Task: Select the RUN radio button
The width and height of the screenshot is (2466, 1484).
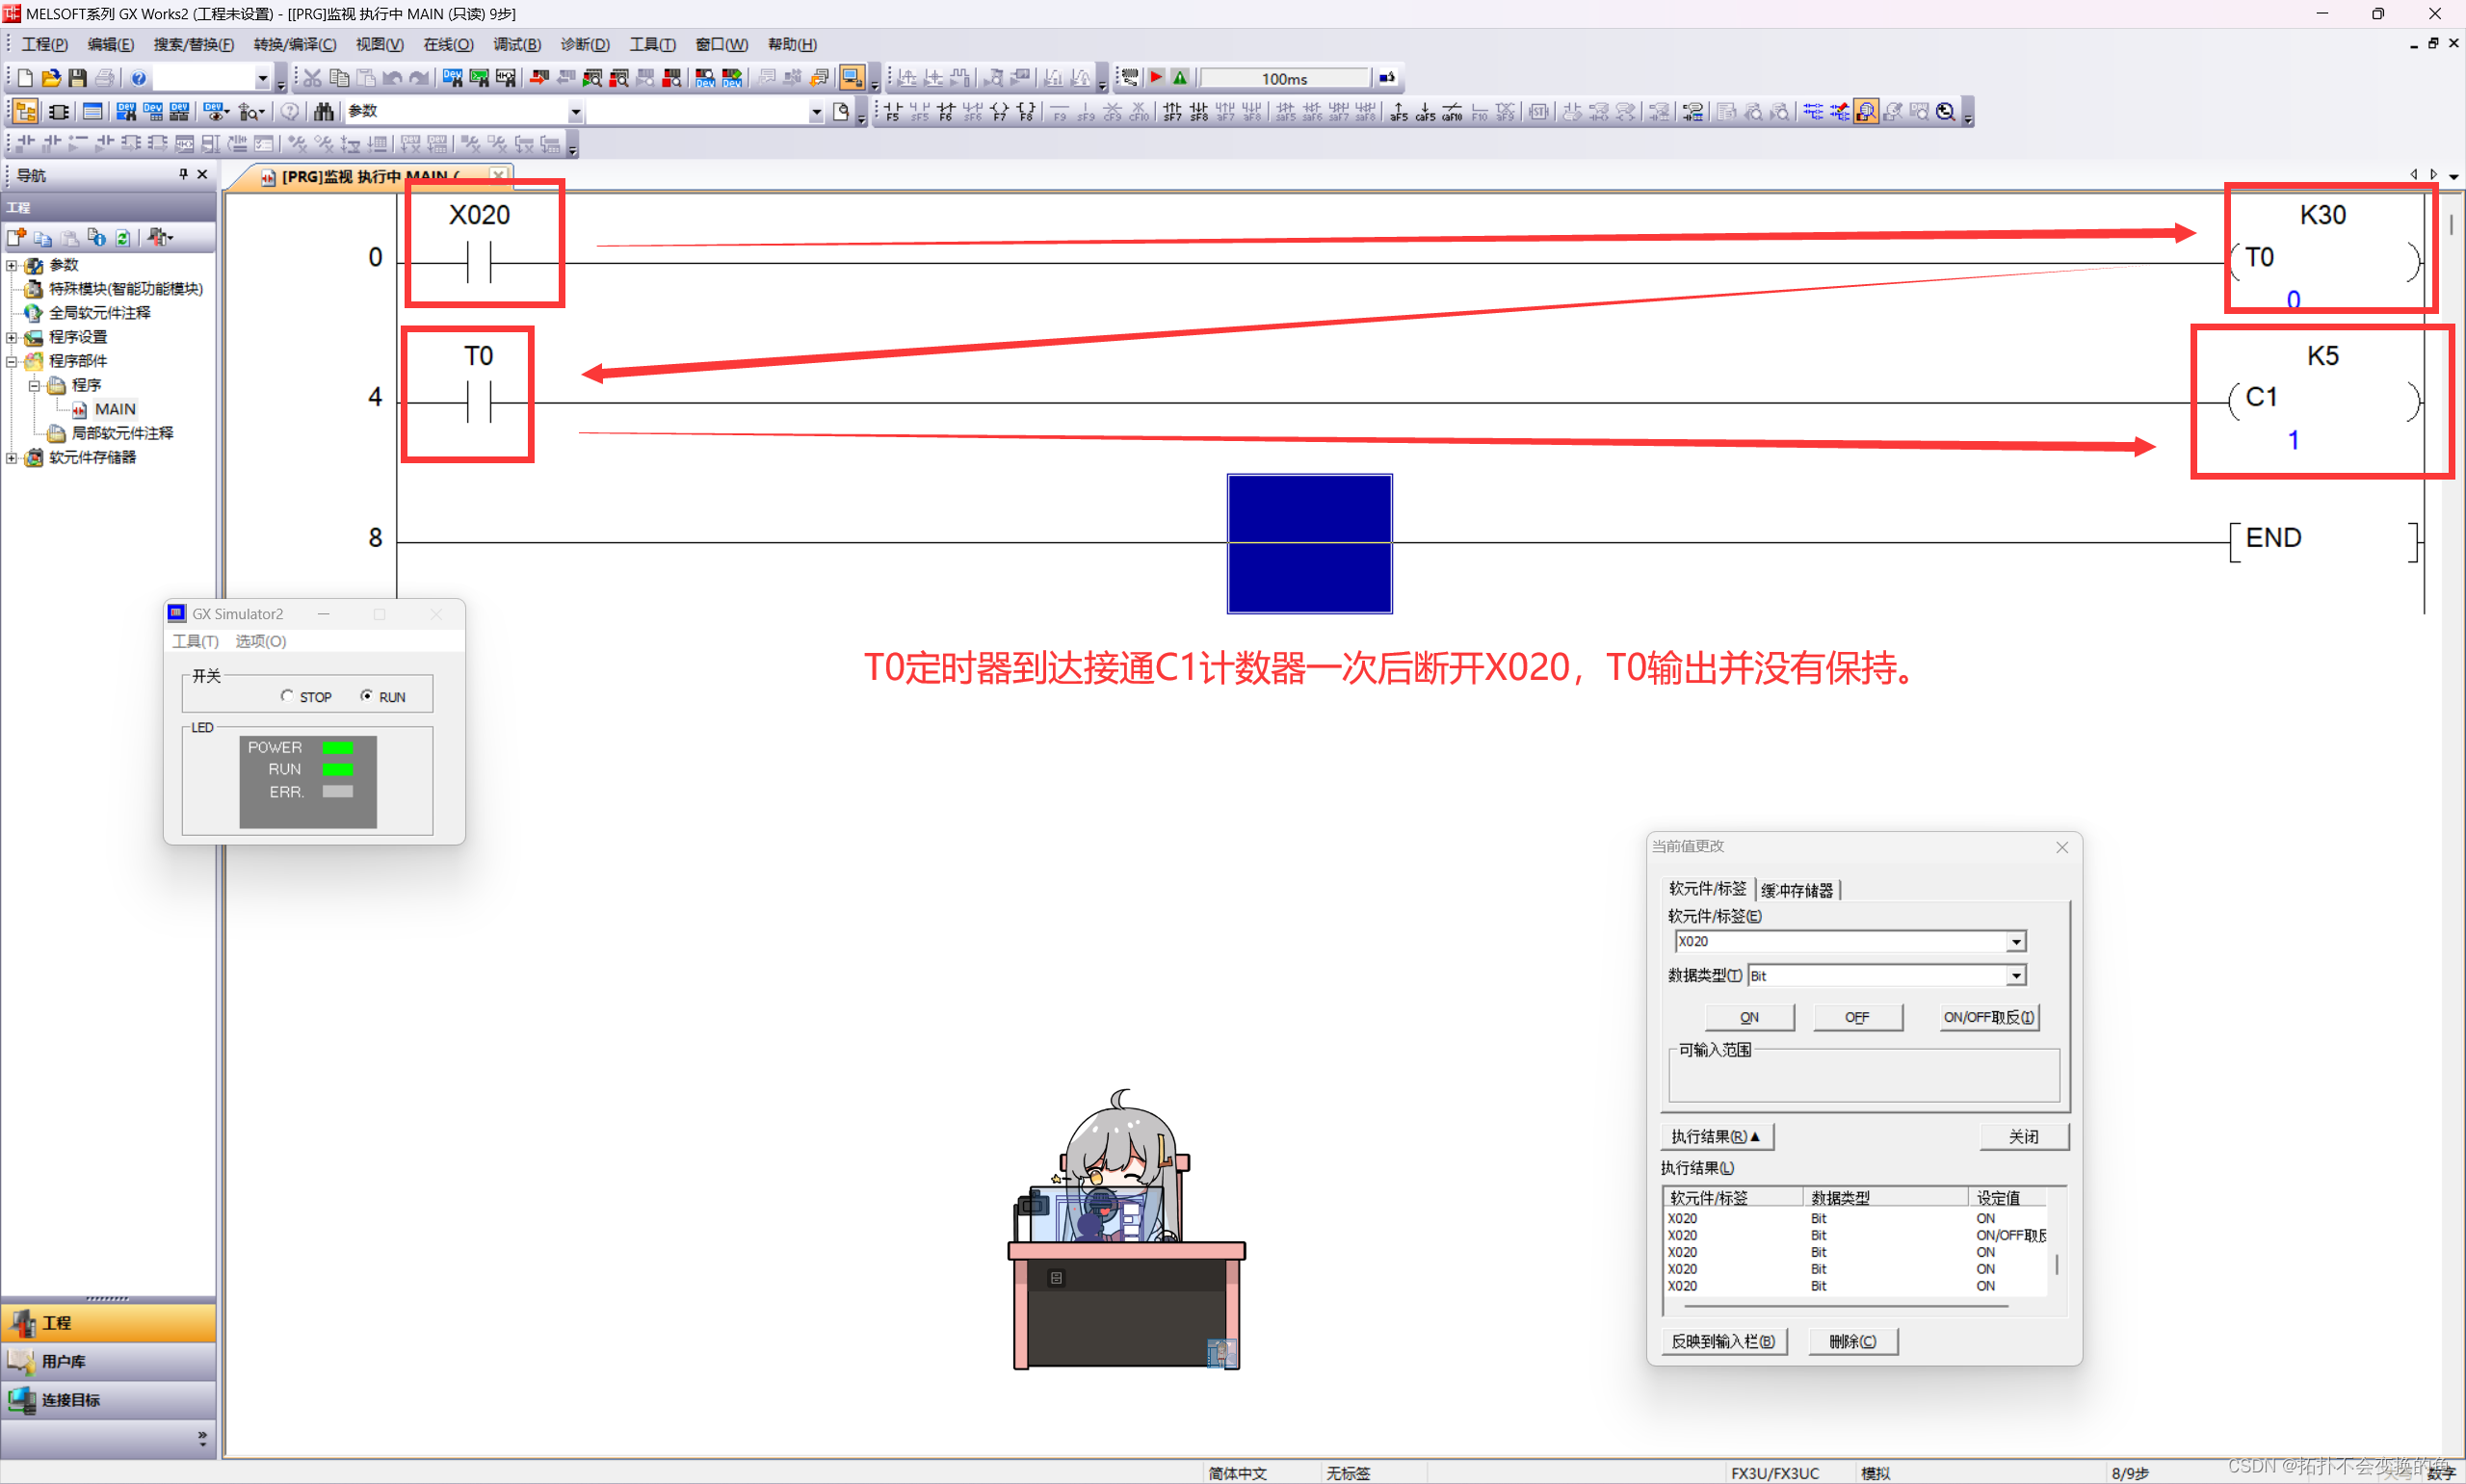Action: (366, 696)
